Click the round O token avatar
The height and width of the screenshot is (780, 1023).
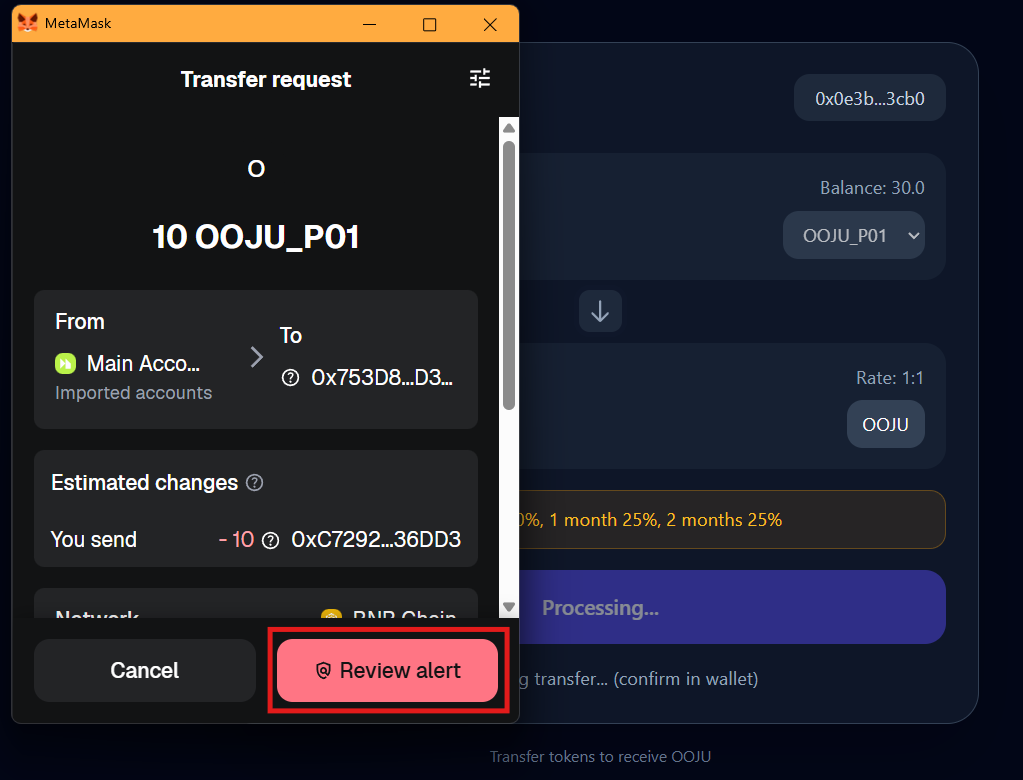(256, 170)
